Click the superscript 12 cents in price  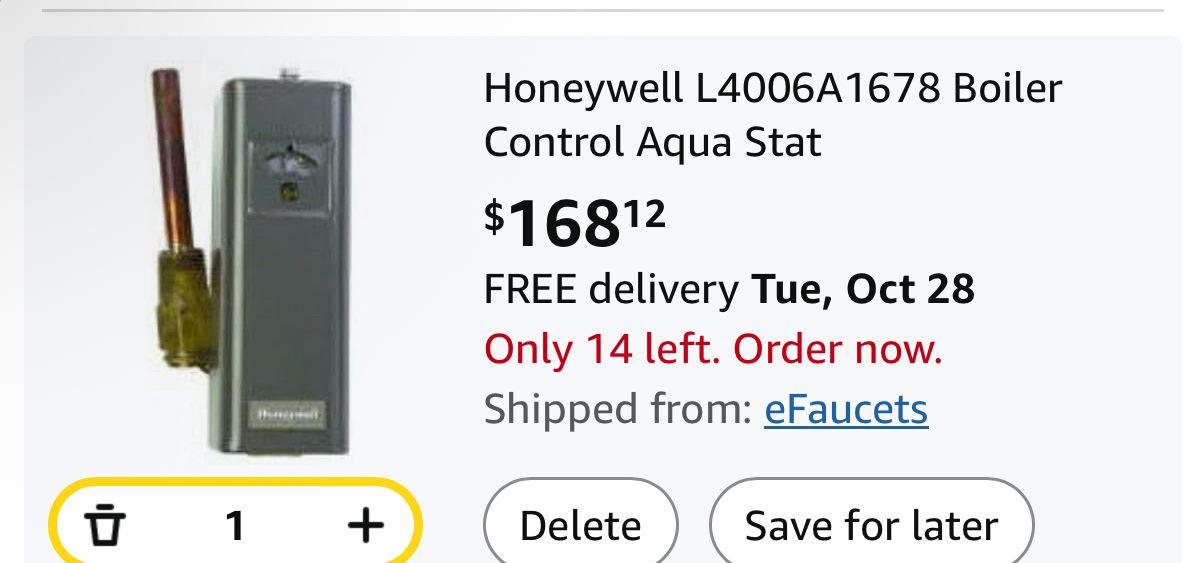pyautogui.click(x=646, y=213)
